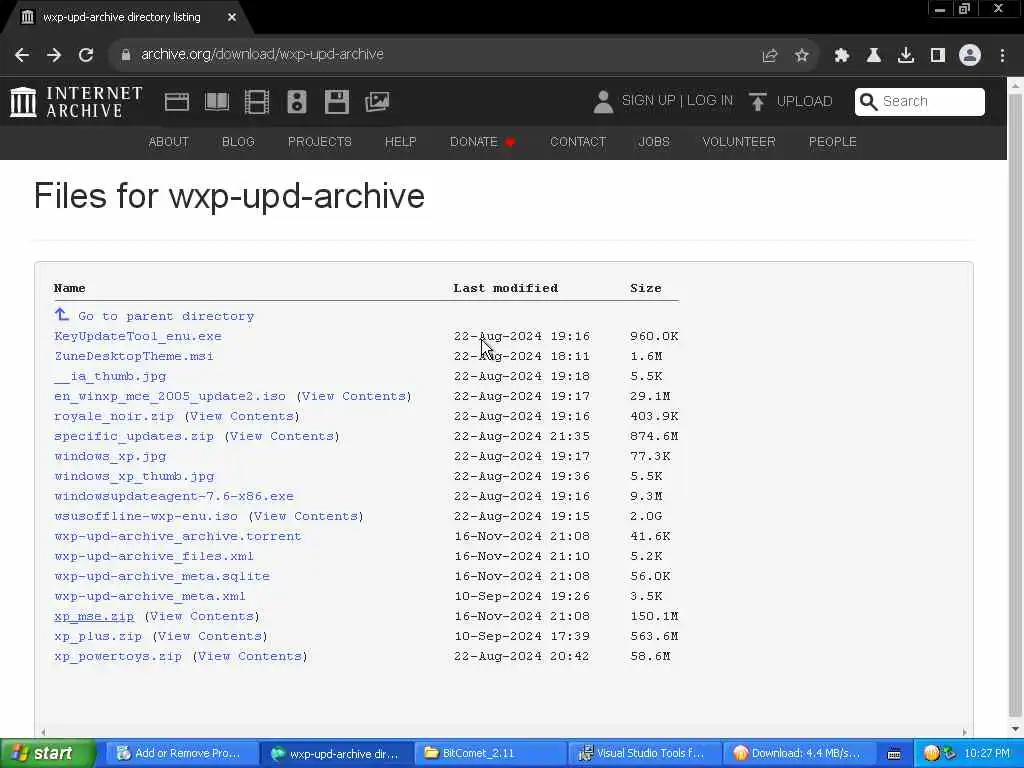The width and height of the screenshot is (1024, 768).
Task: Open the Images icon
Action: coord(377,102)
